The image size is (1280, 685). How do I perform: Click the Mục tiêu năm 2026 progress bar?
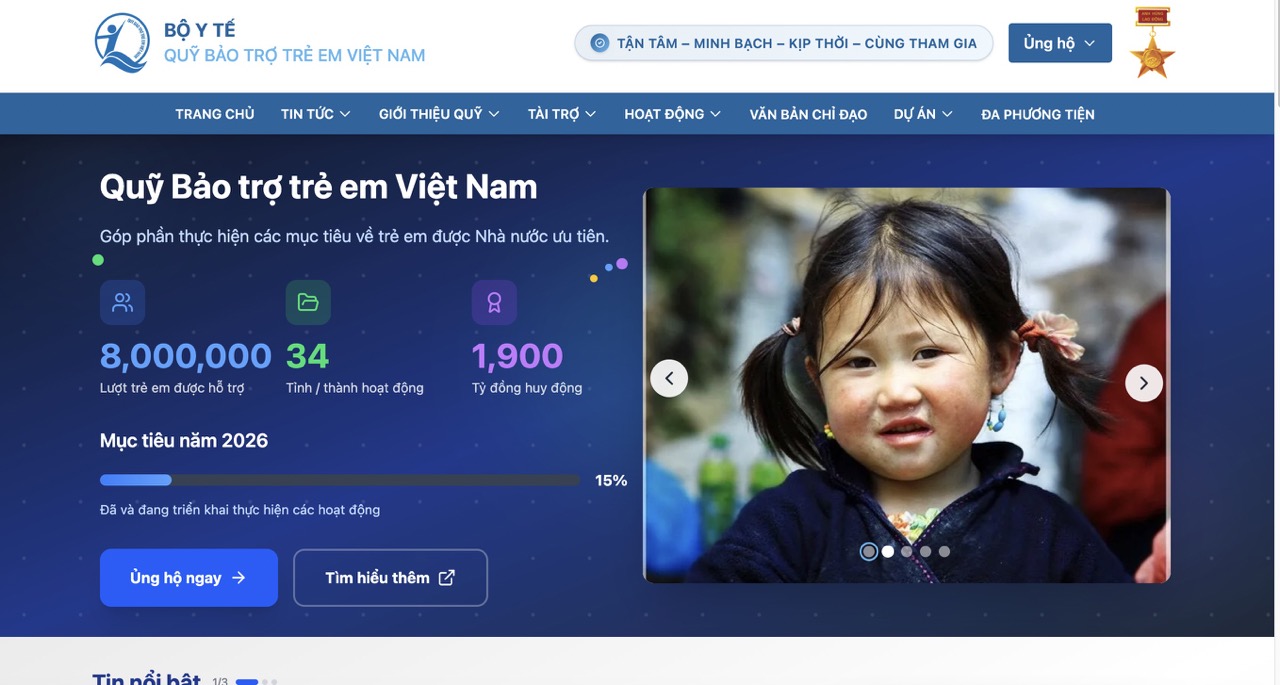pyautogui.click(x=340, y=480)
